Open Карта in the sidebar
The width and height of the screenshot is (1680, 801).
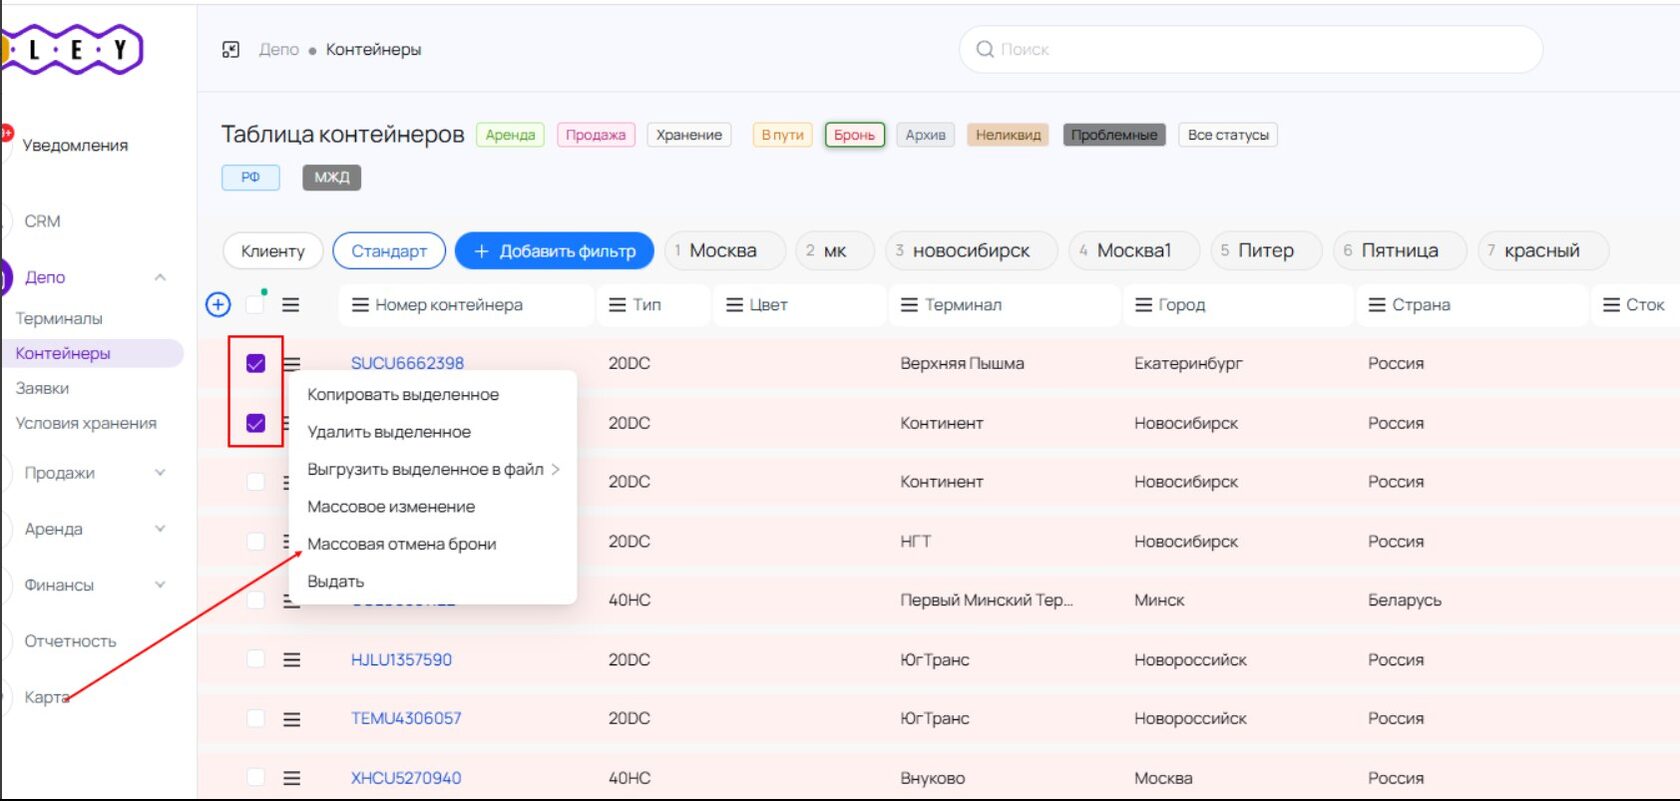46,697
